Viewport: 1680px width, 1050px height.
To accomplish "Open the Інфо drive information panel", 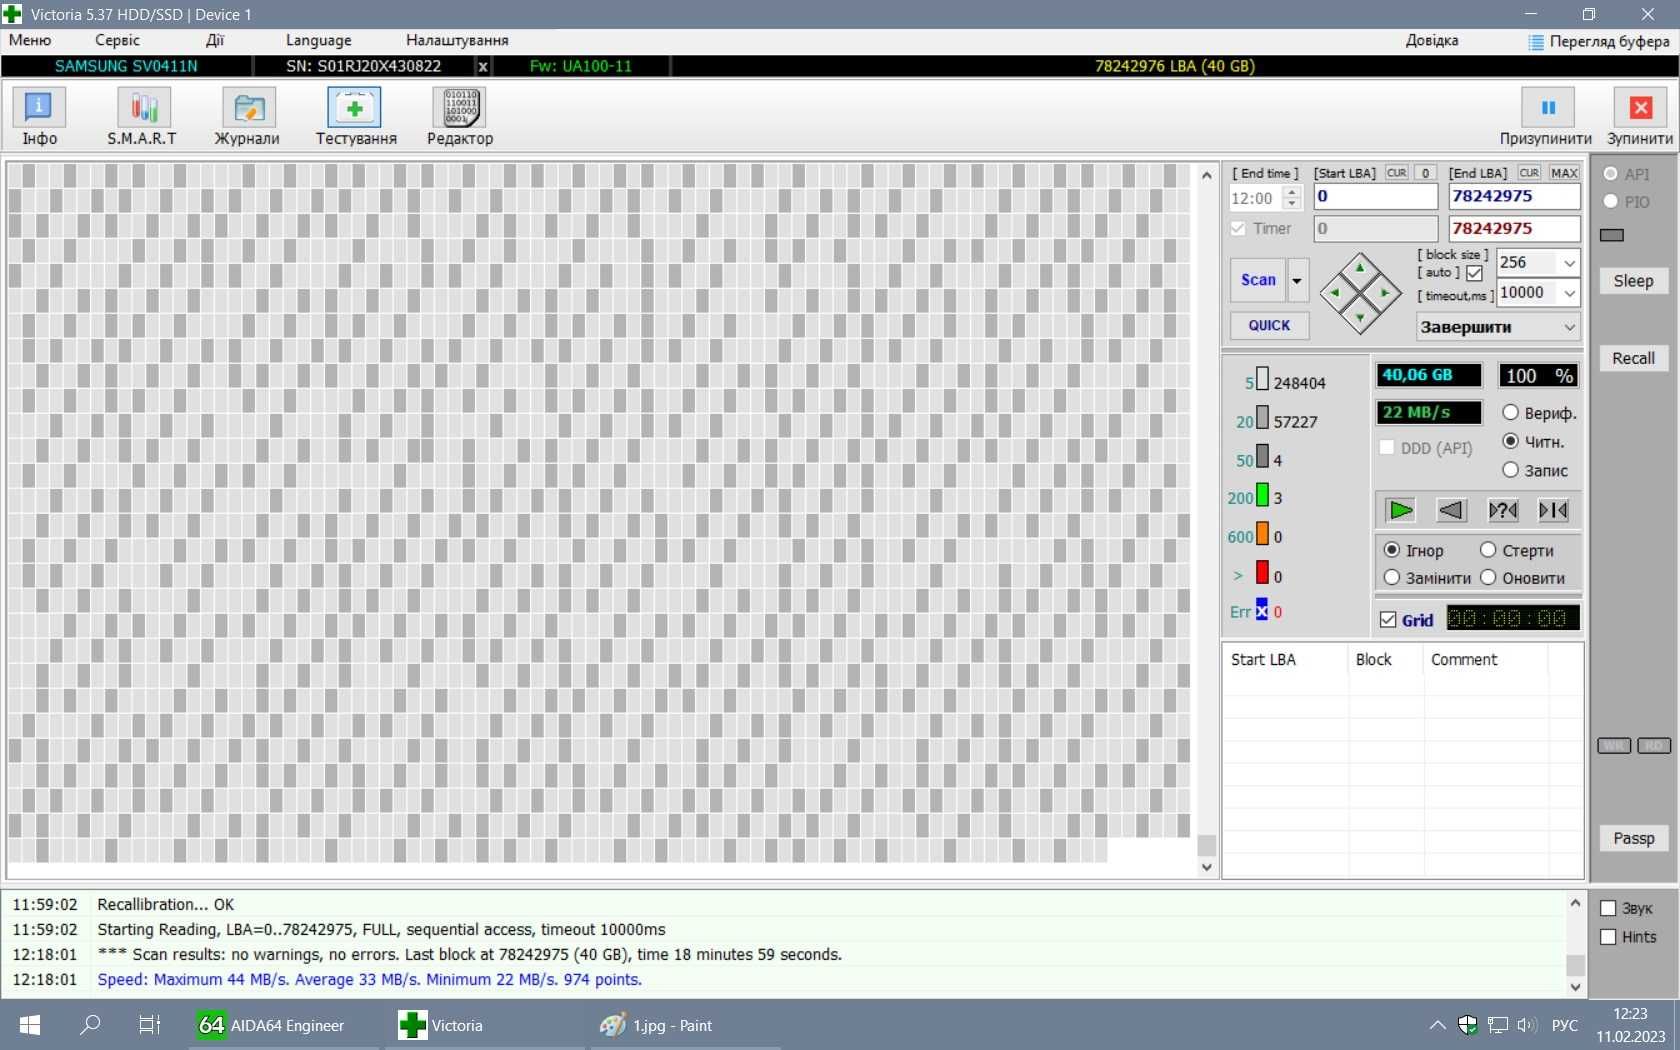I will click(x=39, y=117).
